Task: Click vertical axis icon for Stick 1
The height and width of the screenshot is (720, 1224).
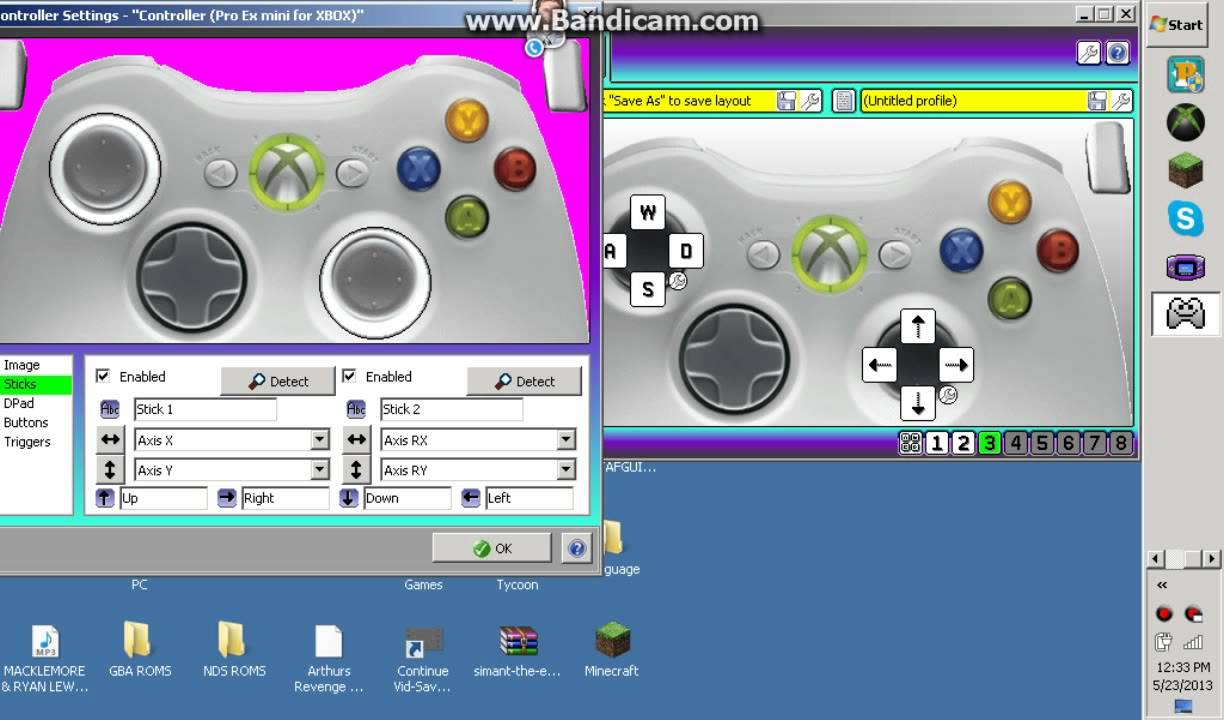Action: 110,470
